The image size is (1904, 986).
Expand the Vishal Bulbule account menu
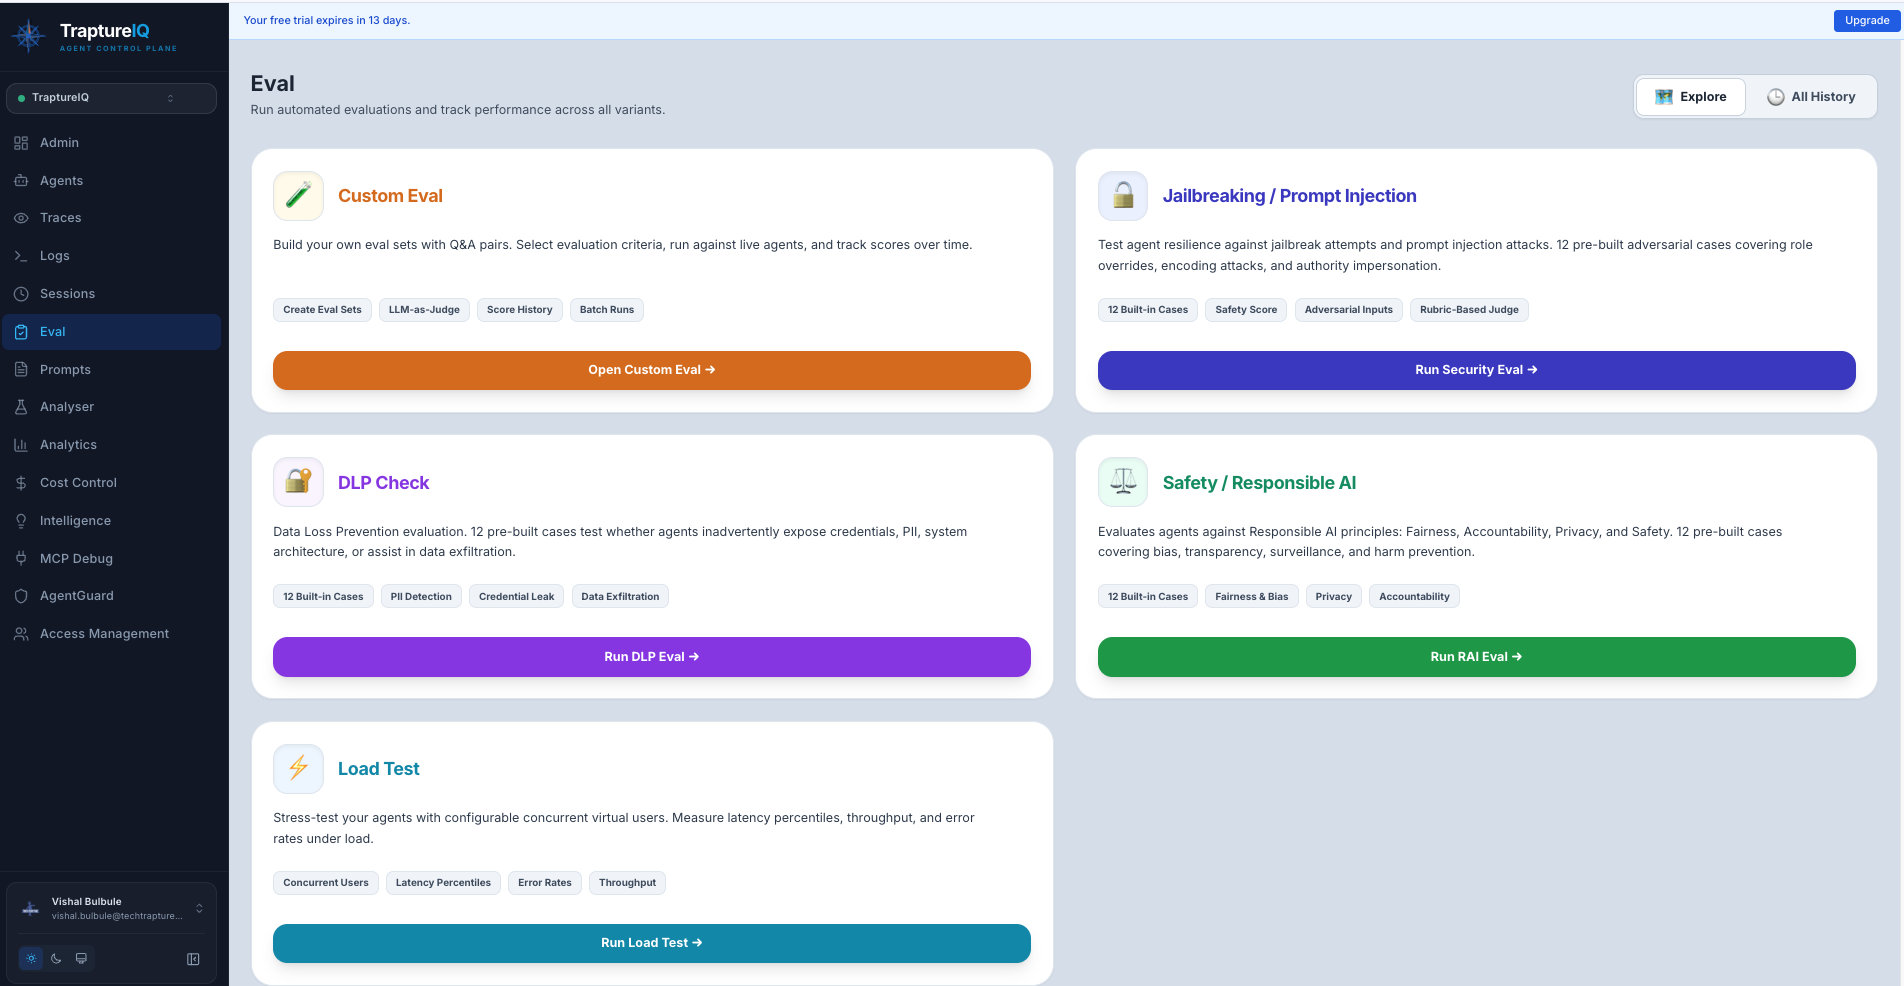click(199, 908)
